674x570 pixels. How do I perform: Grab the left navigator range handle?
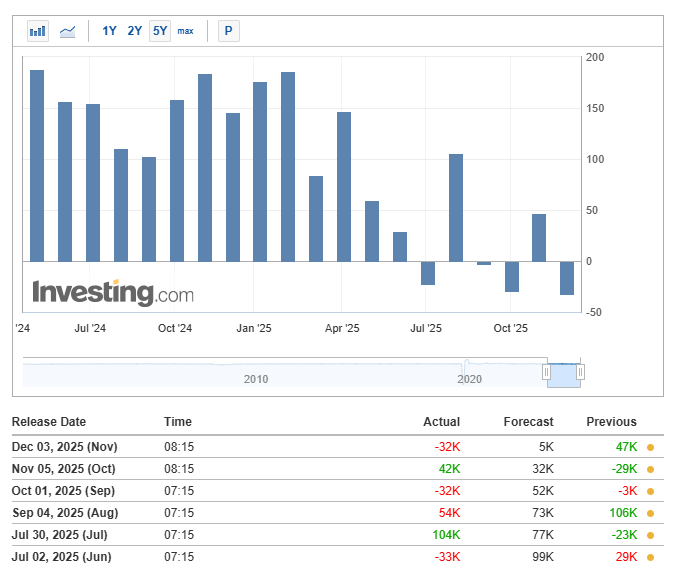point(546,372)
